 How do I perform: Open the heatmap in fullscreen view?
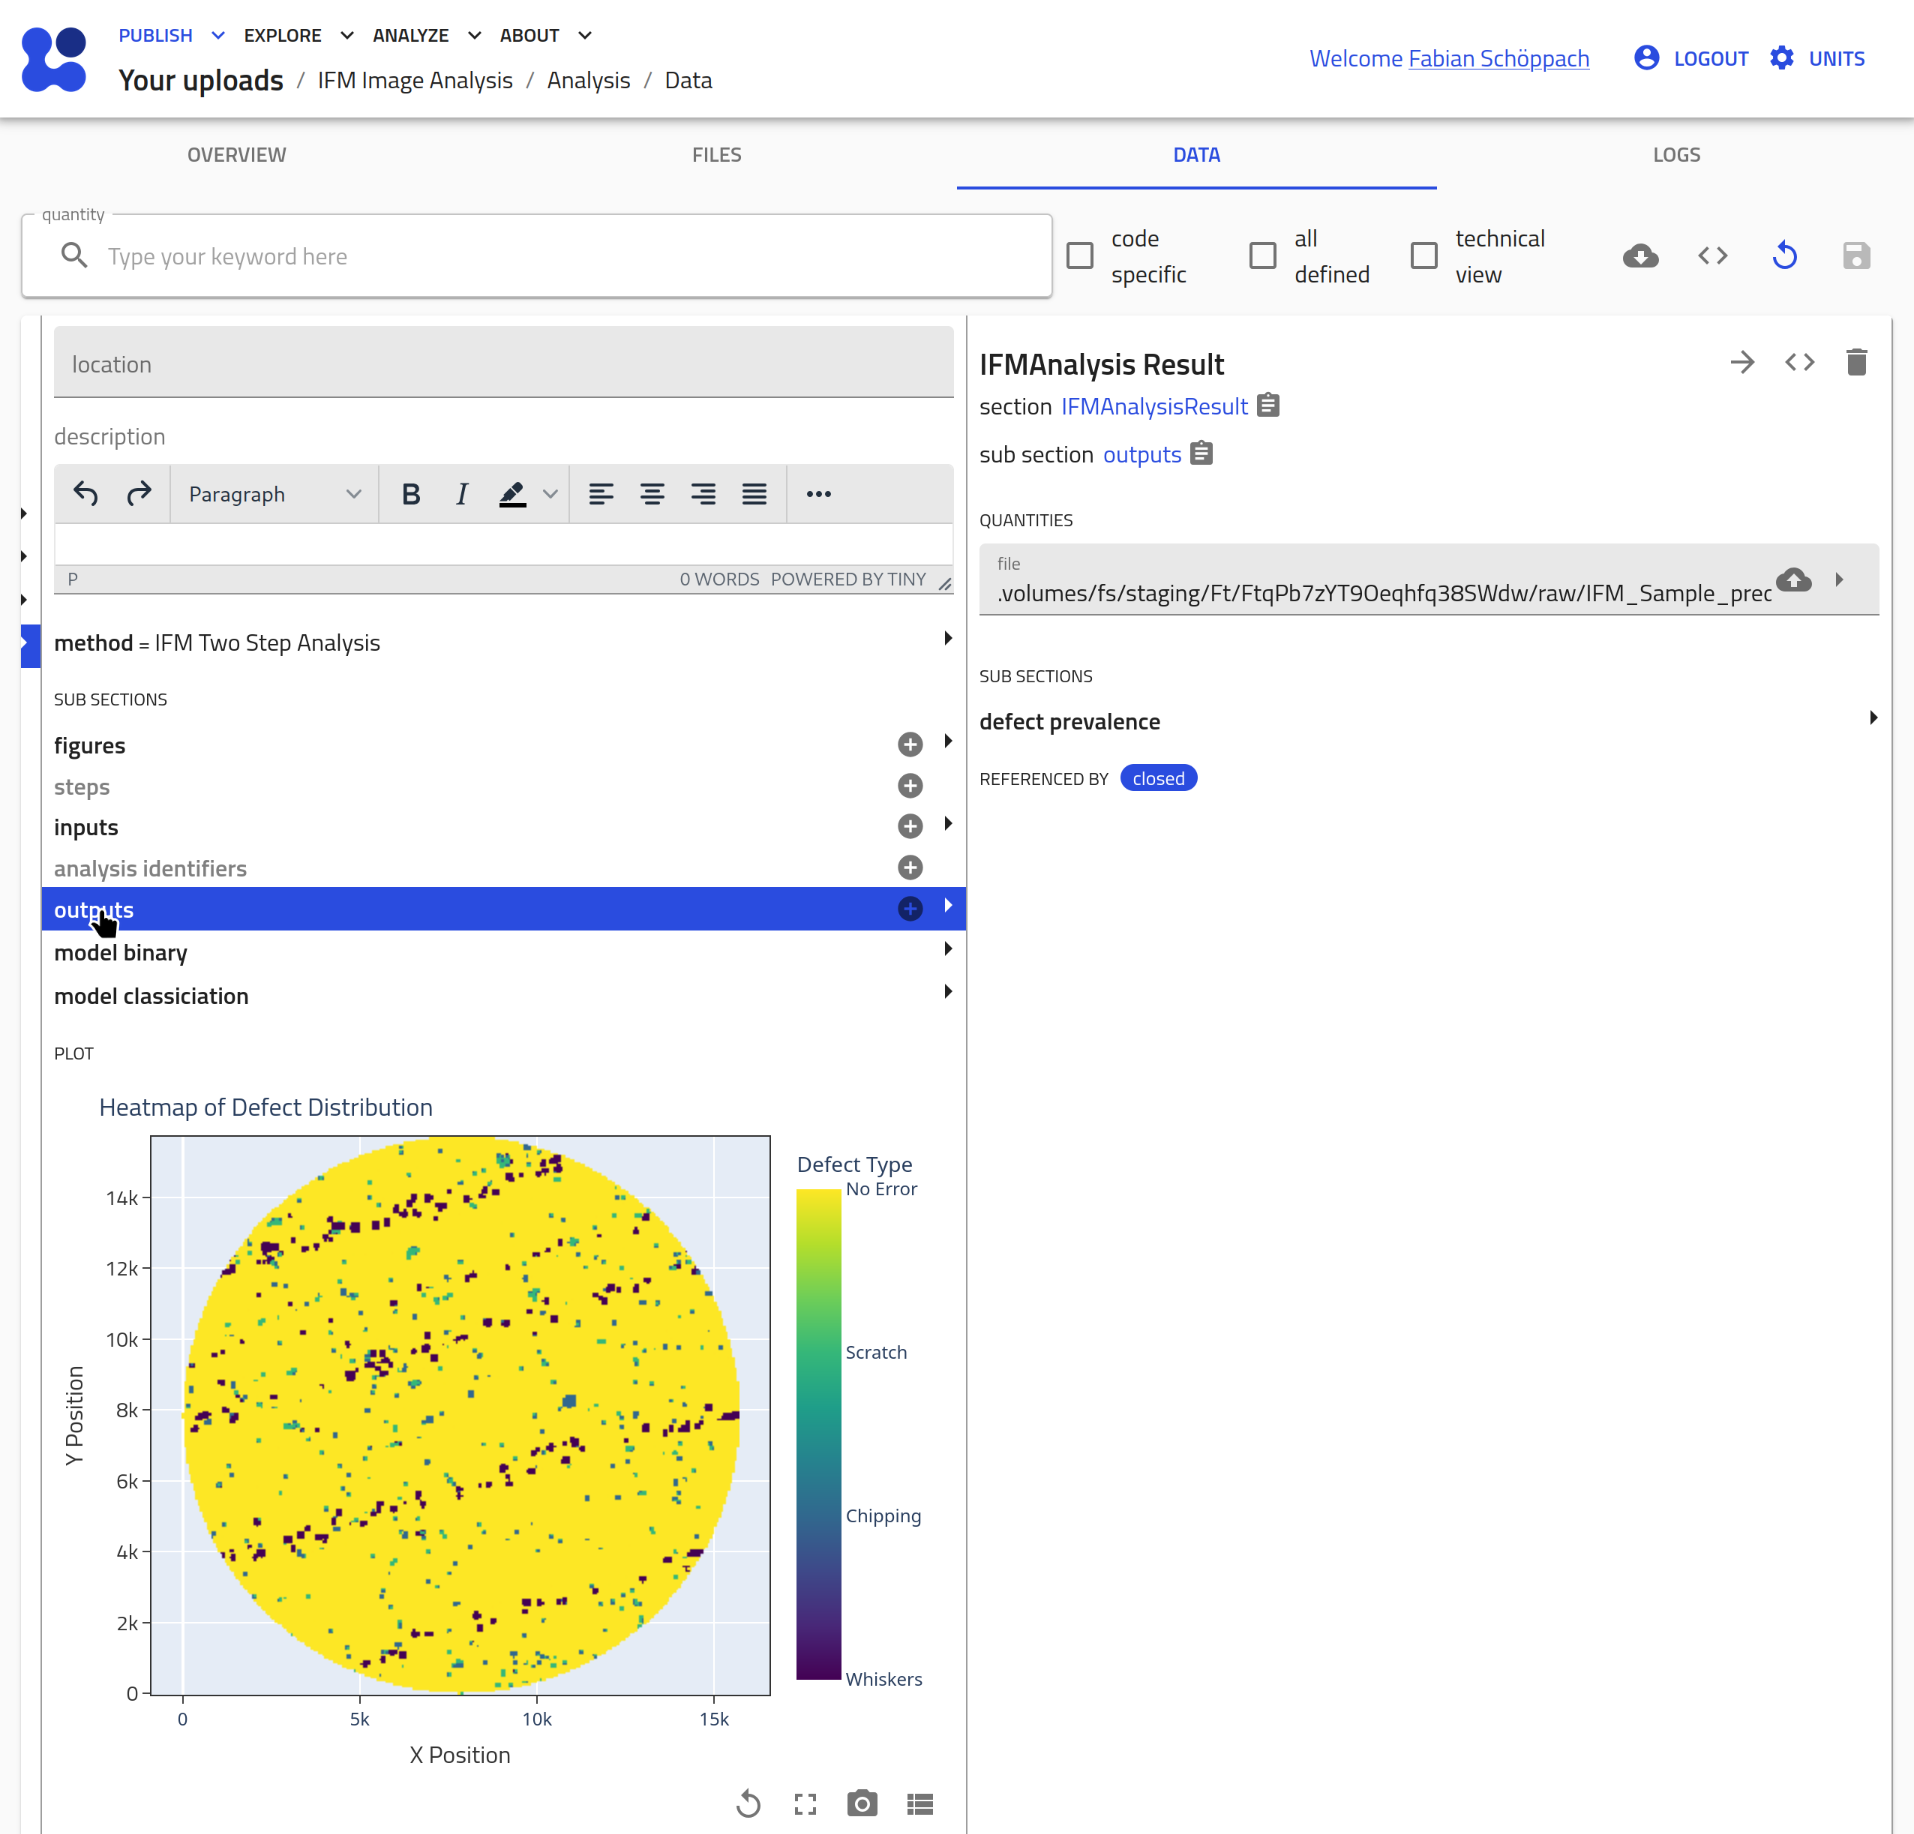coord(805,1803)
